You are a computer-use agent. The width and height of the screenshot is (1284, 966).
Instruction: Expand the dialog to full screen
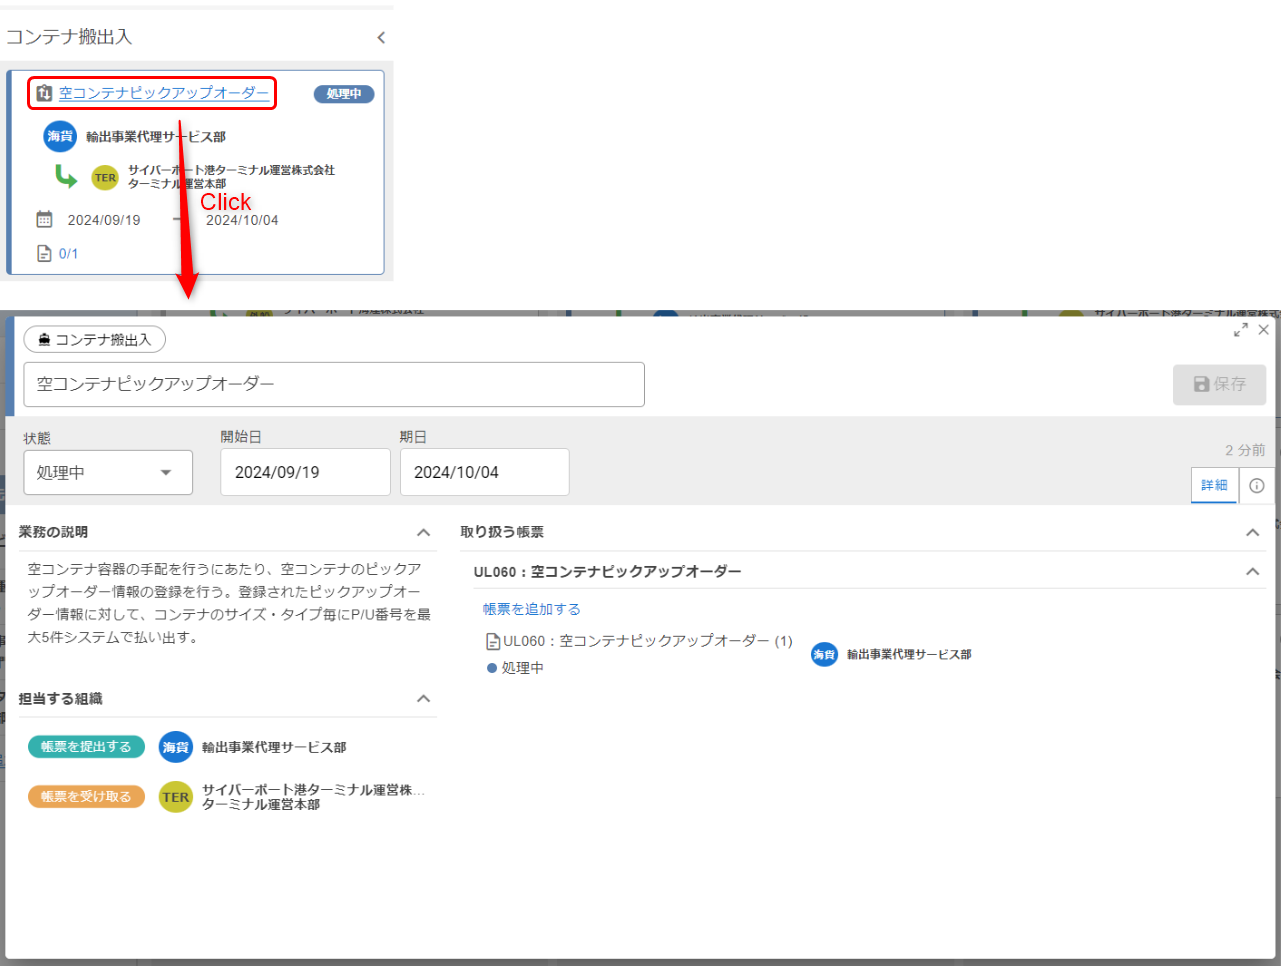tap(1240, 330)
